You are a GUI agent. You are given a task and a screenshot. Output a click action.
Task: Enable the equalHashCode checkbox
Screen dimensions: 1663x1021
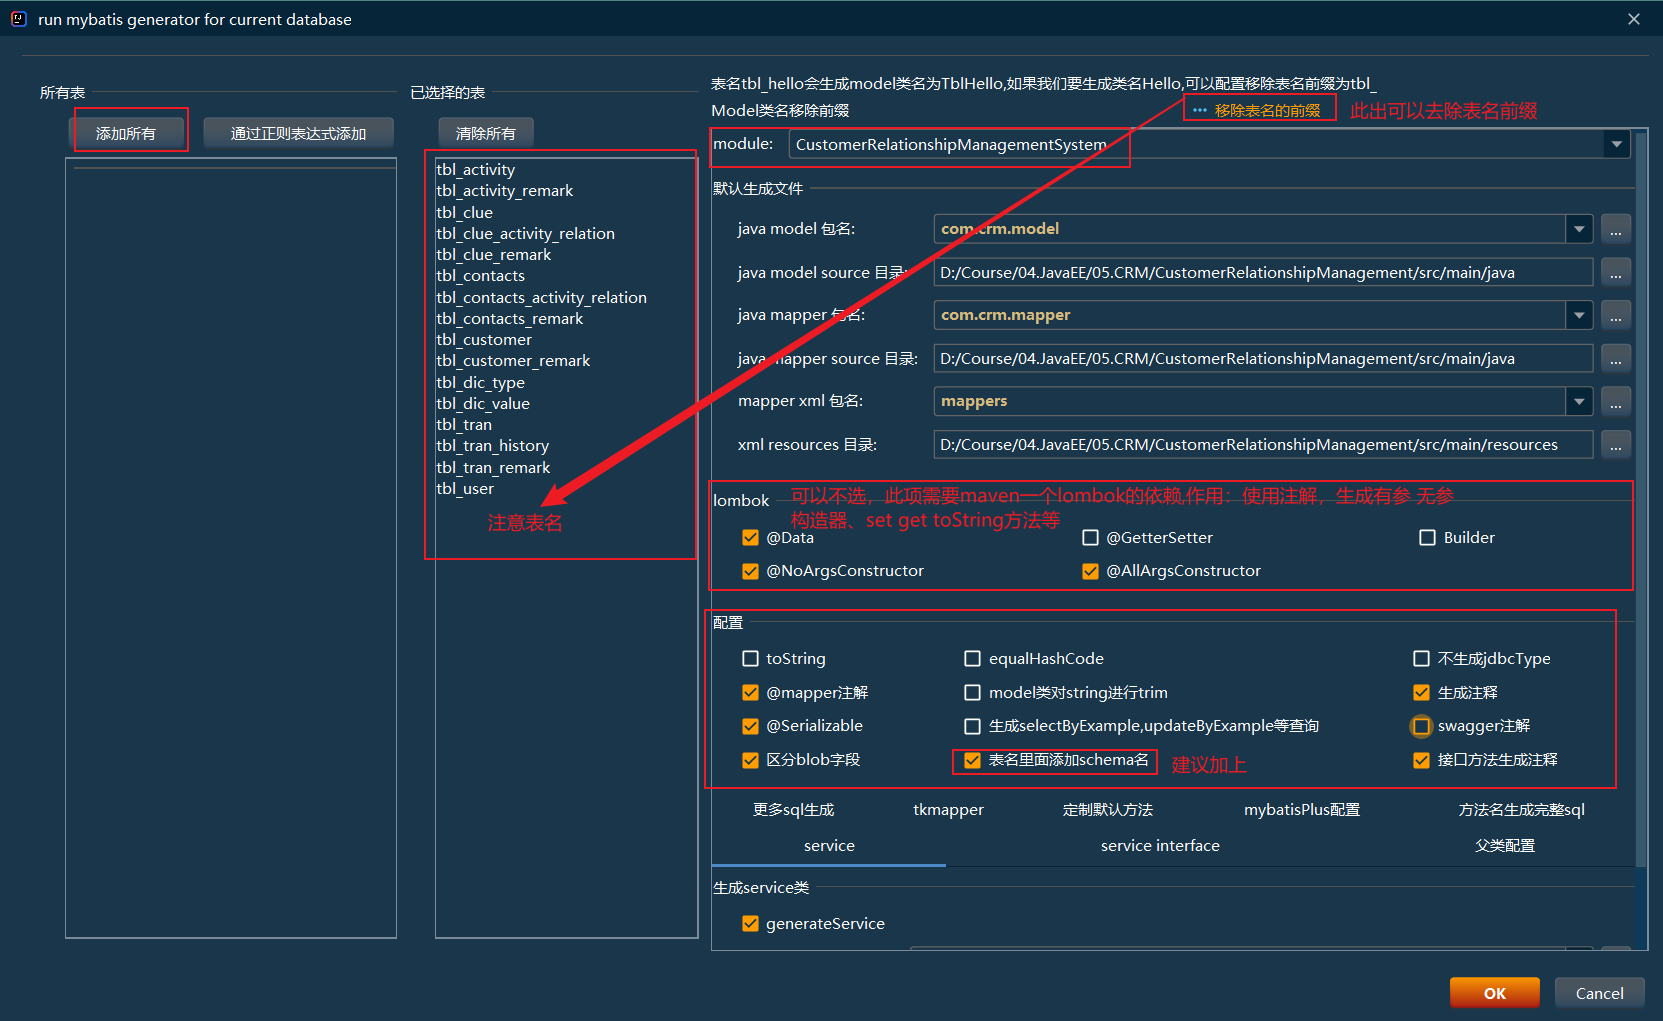coord(972,659)
